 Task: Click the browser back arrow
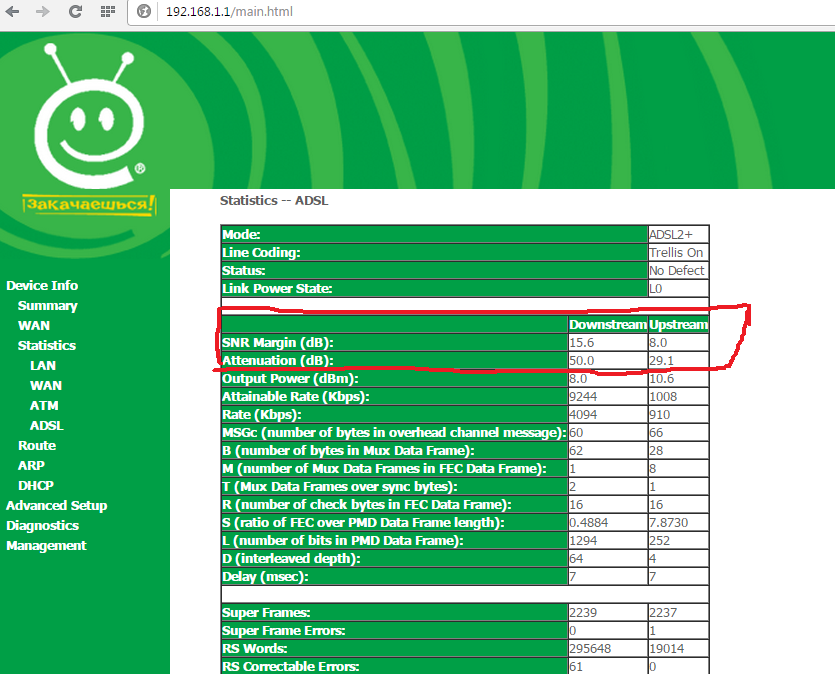tap(14, 12)
